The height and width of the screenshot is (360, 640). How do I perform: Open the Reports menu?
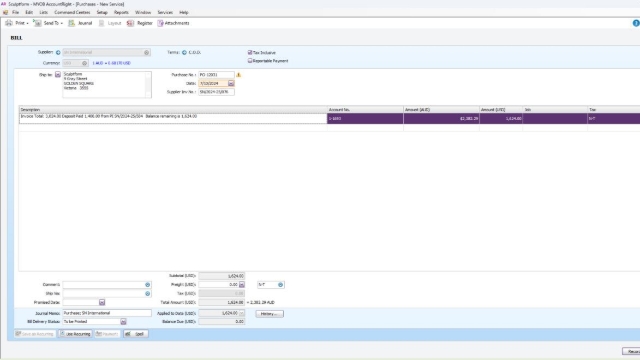pos(121,13)
